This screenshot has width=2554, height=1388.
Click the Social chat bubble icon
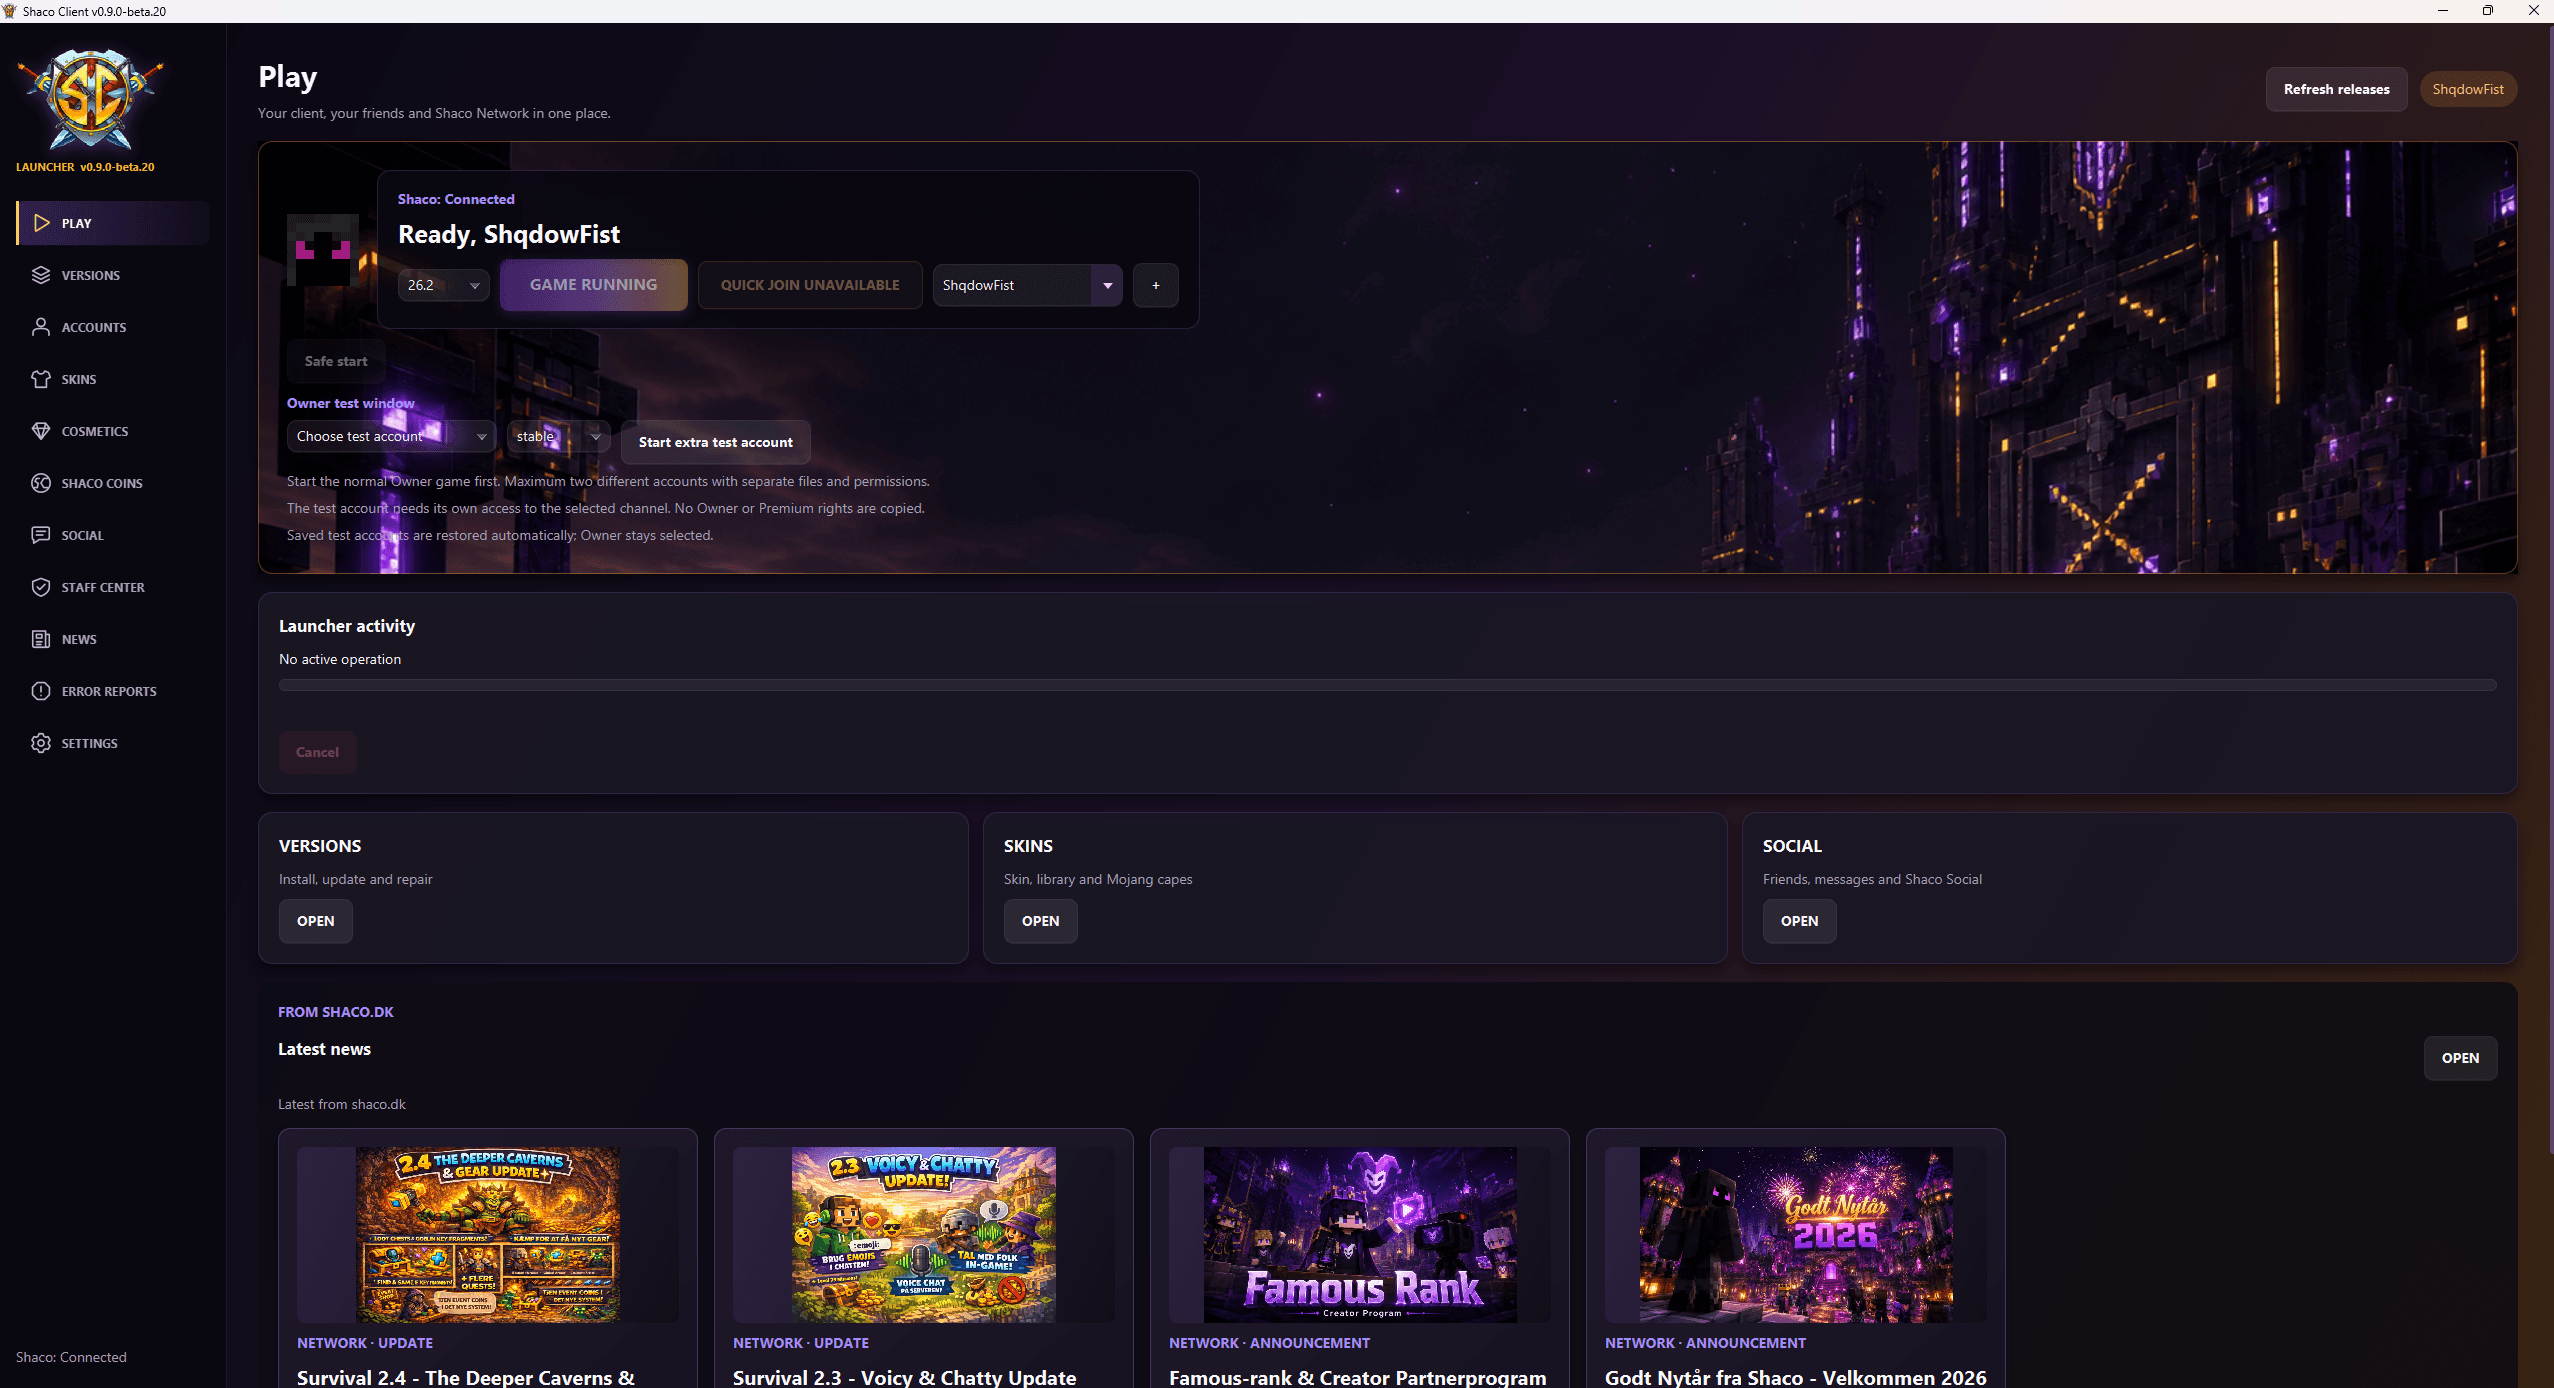(x=41, y=535)
